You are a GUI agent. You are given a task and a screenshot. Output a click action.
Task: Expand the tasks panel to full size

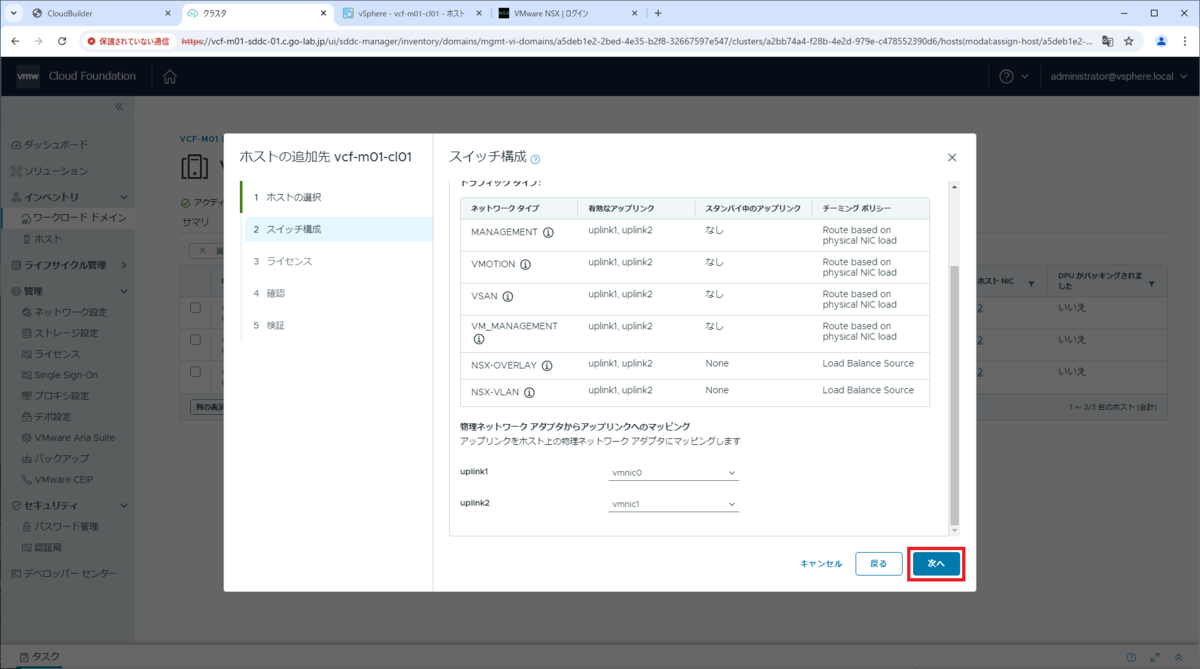(1154, 657)
